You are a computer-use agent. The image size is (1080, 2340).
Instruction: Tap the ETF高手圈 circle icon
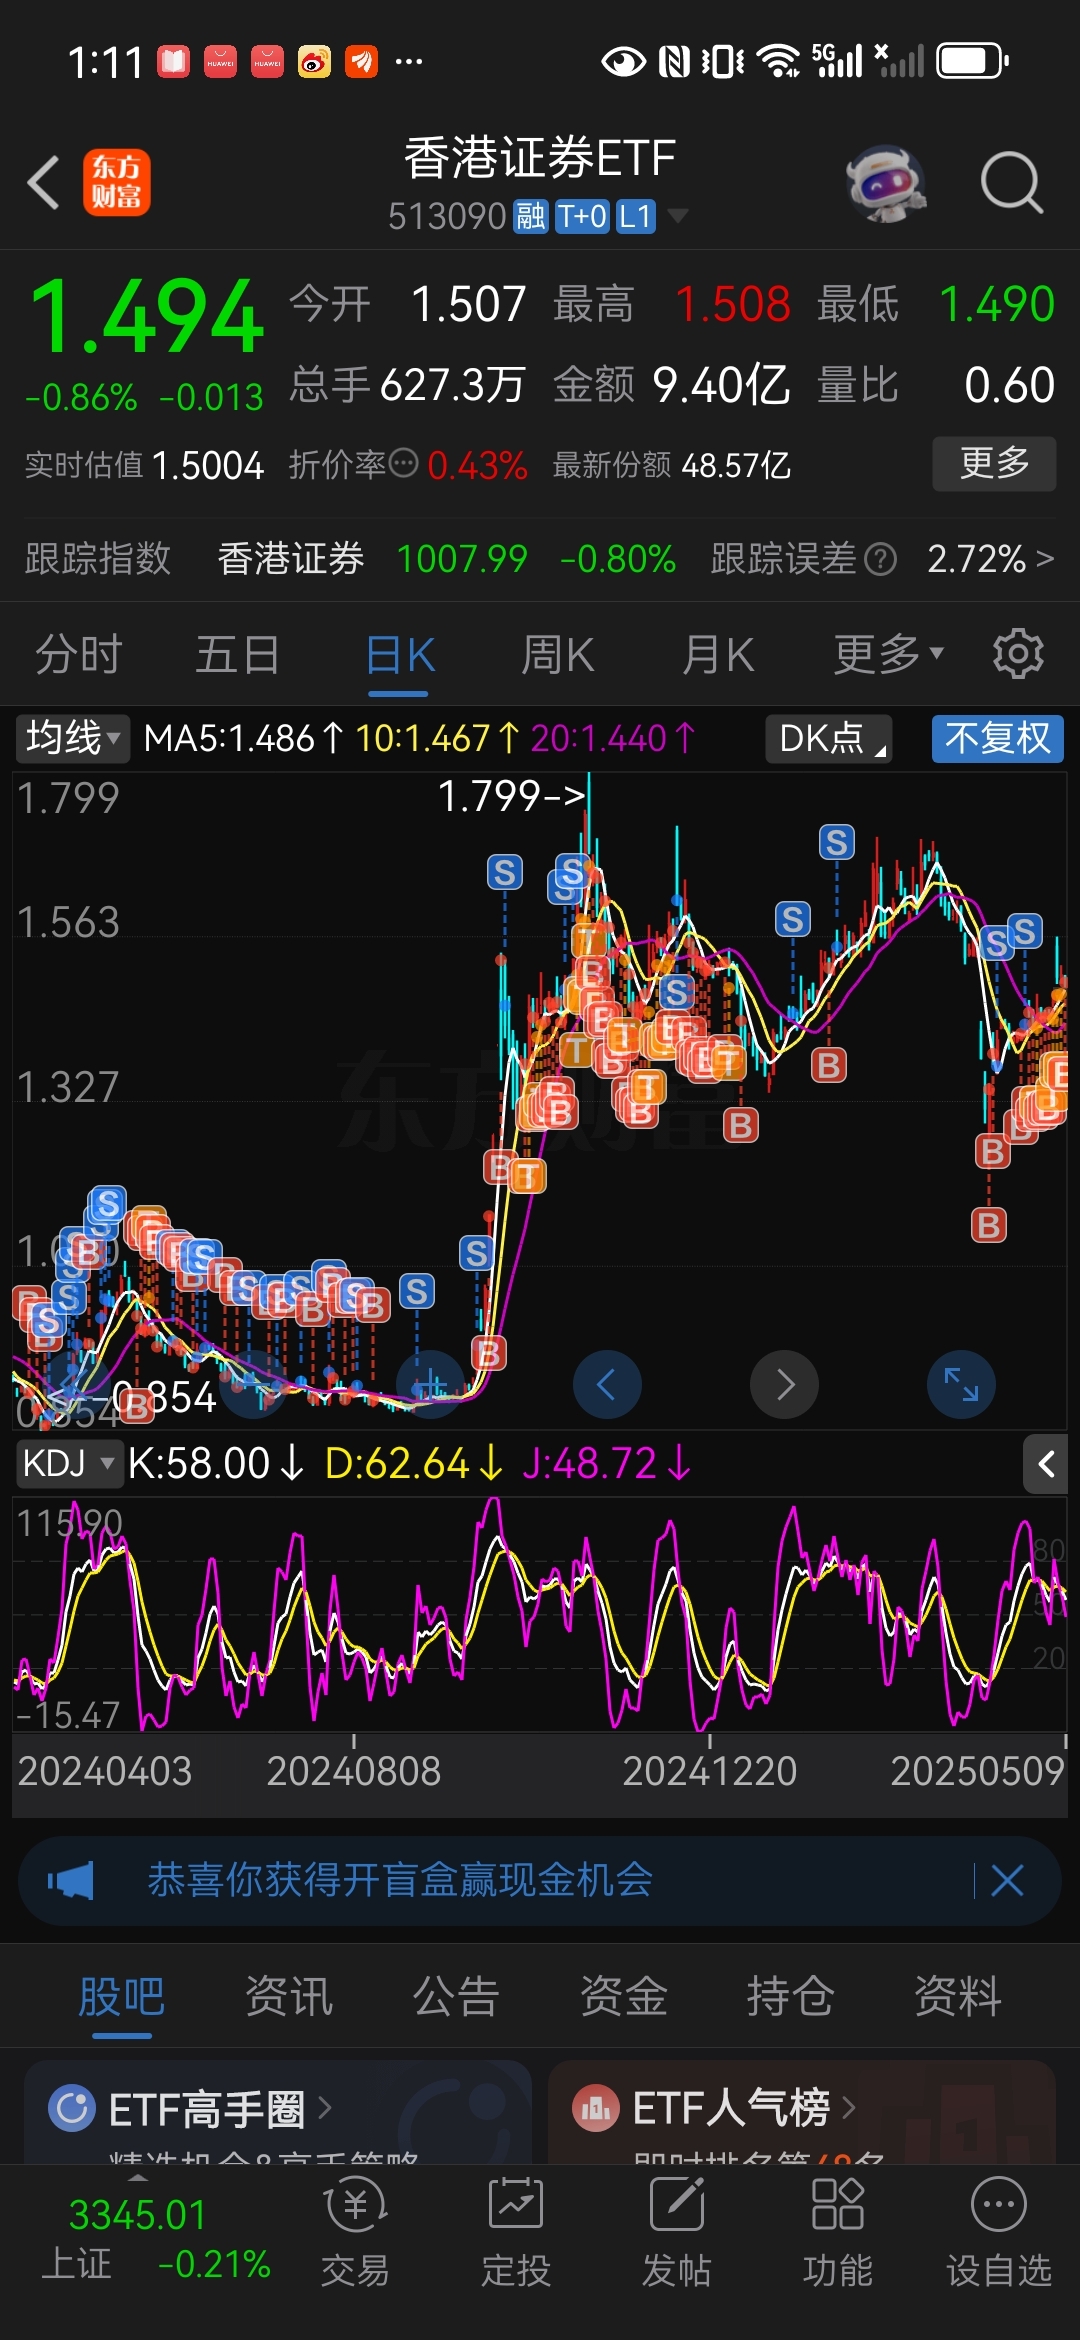[72, 2109]
